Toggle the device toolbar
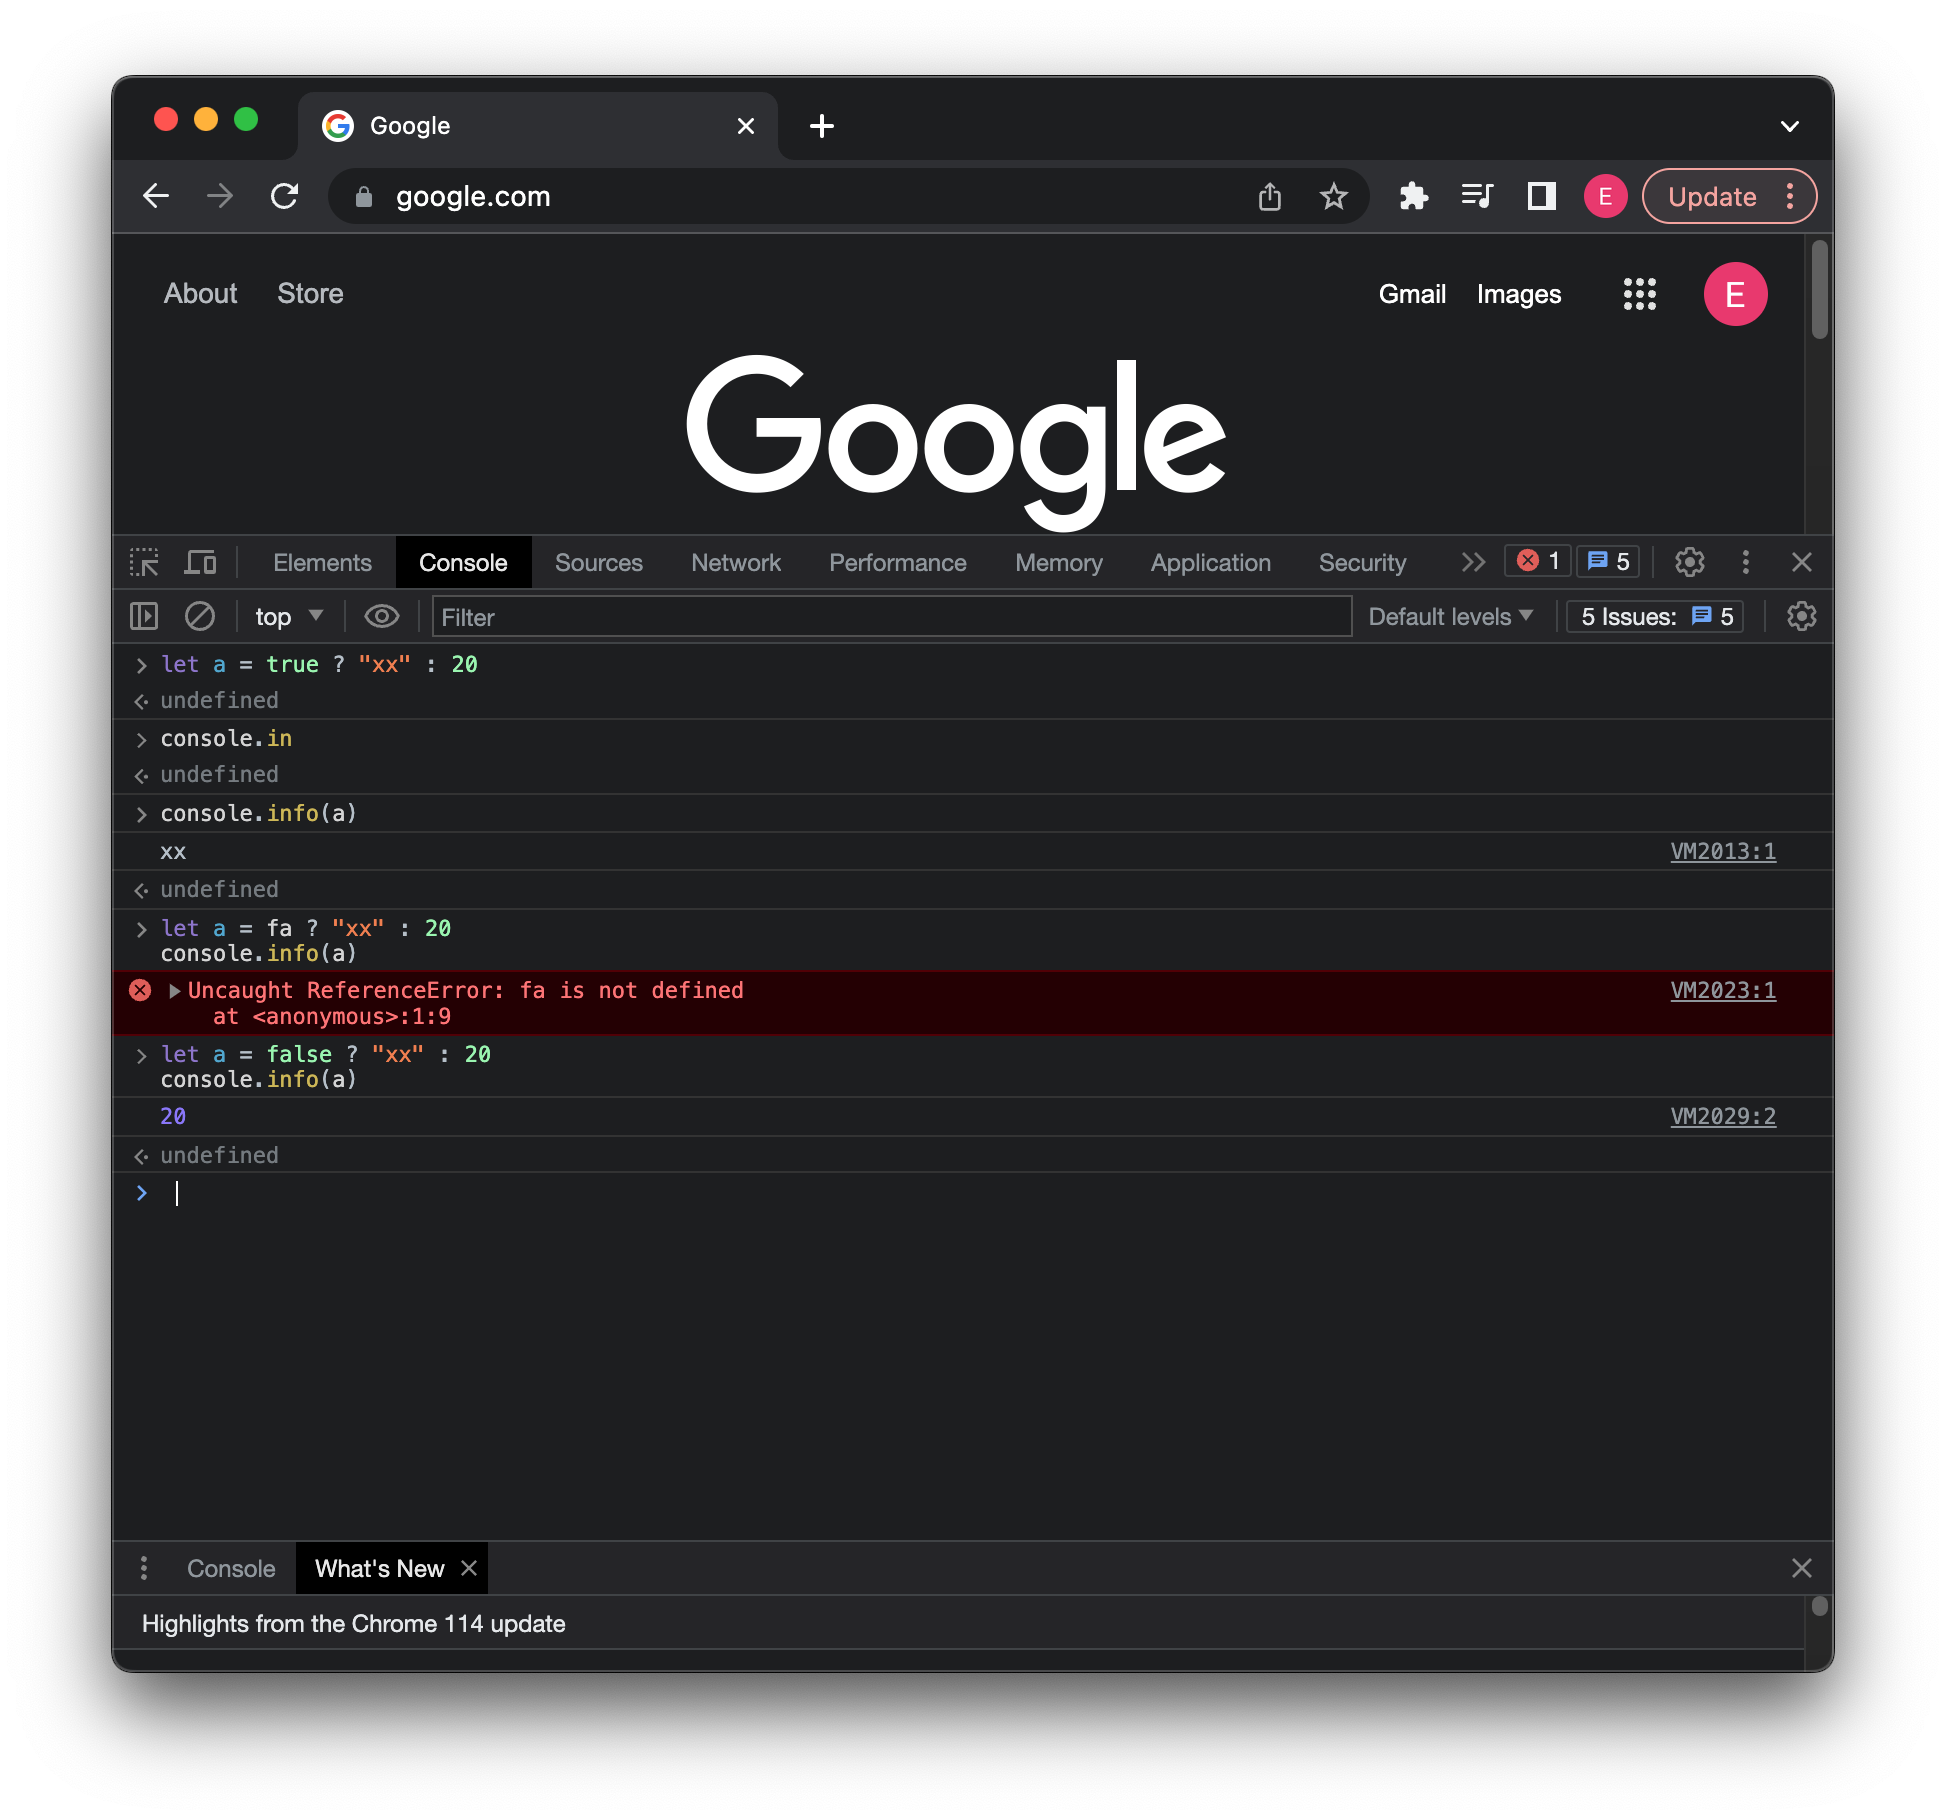This screenshot has height=1820, width=1946. (x=200, y=562)
